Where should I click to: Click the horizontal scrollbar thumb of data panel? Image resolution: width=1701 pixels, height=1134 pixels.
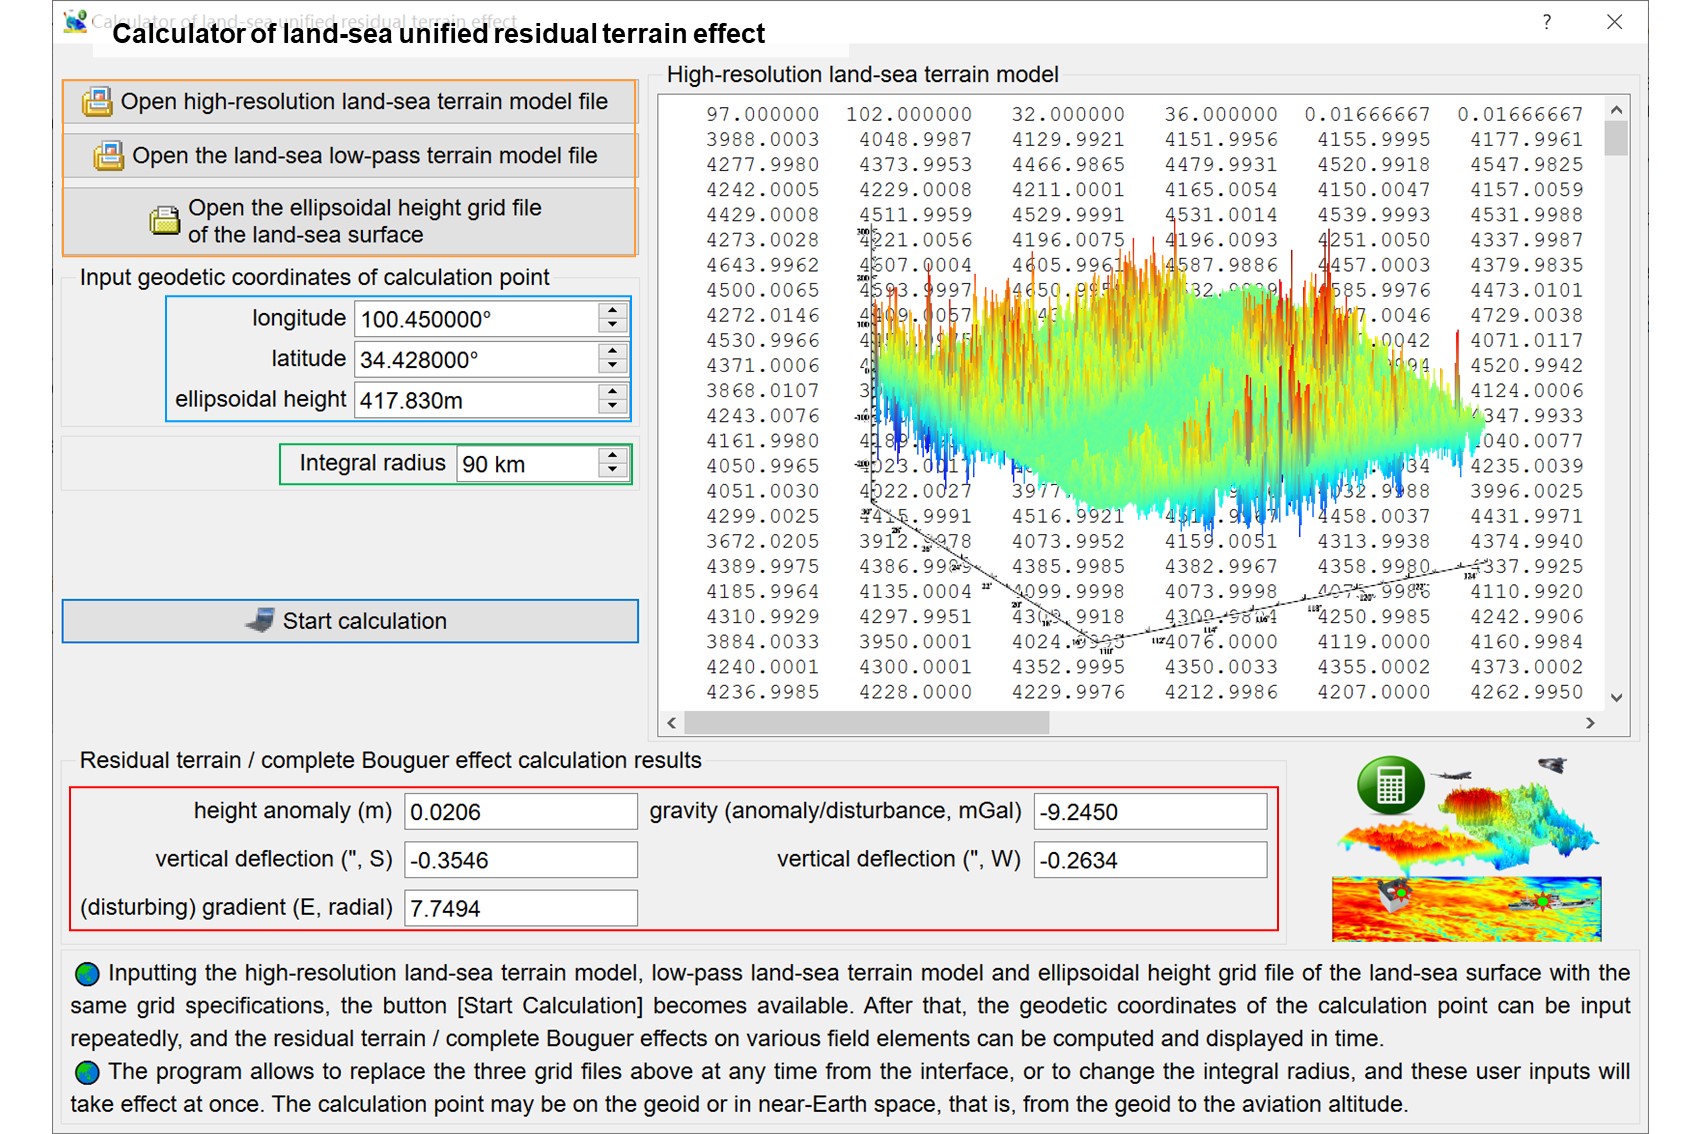click(866, 723)
